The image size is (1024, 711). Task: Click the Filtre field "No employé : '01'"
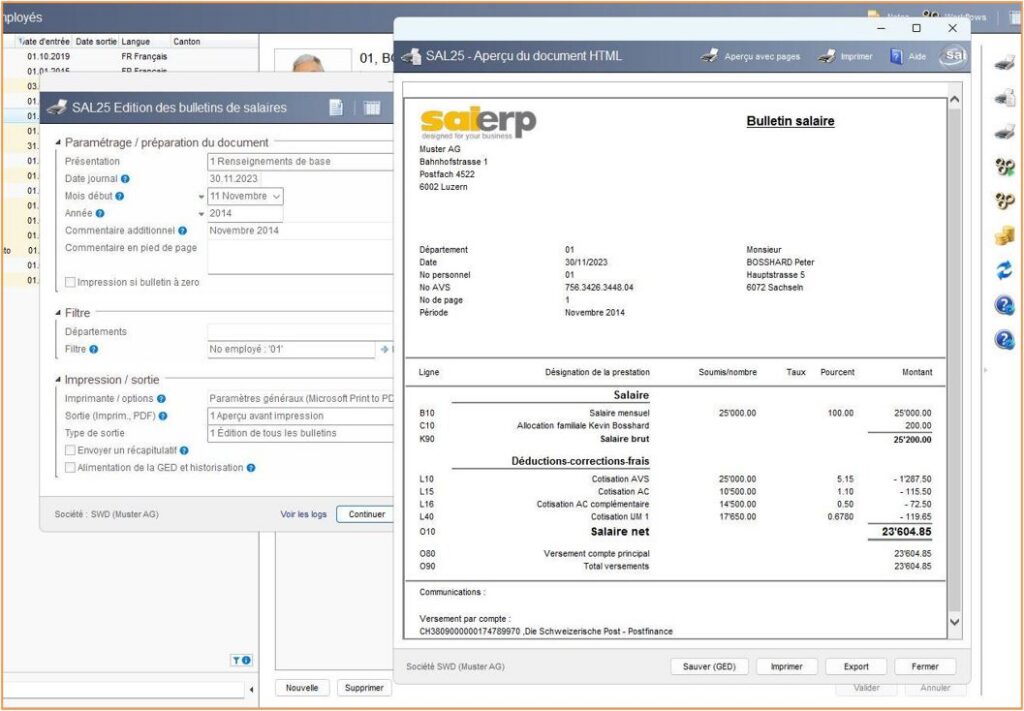(x=291, y=349)
